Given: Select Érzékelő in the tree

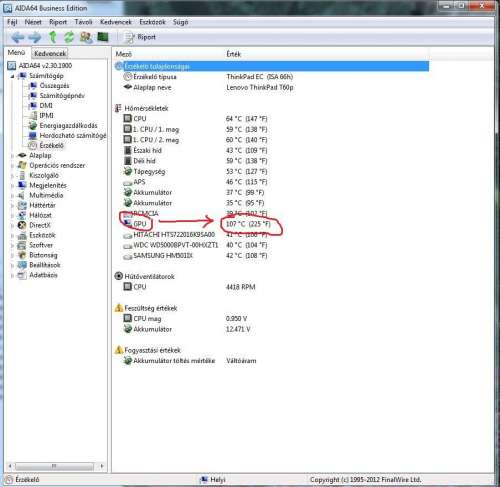Looking at the screenshot, I should pos(51,146).
